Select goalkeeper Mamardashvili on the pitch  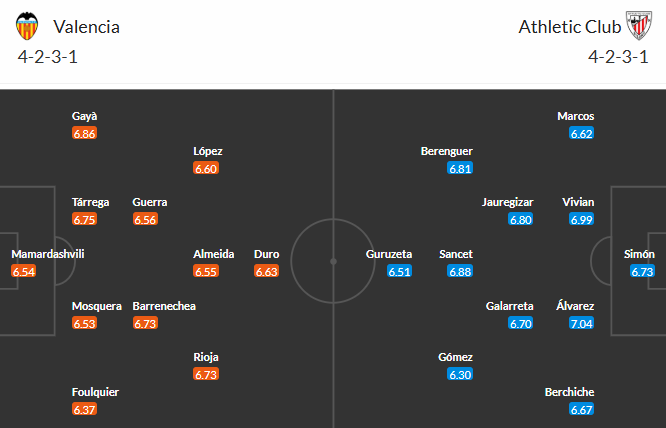pos(48,254)
